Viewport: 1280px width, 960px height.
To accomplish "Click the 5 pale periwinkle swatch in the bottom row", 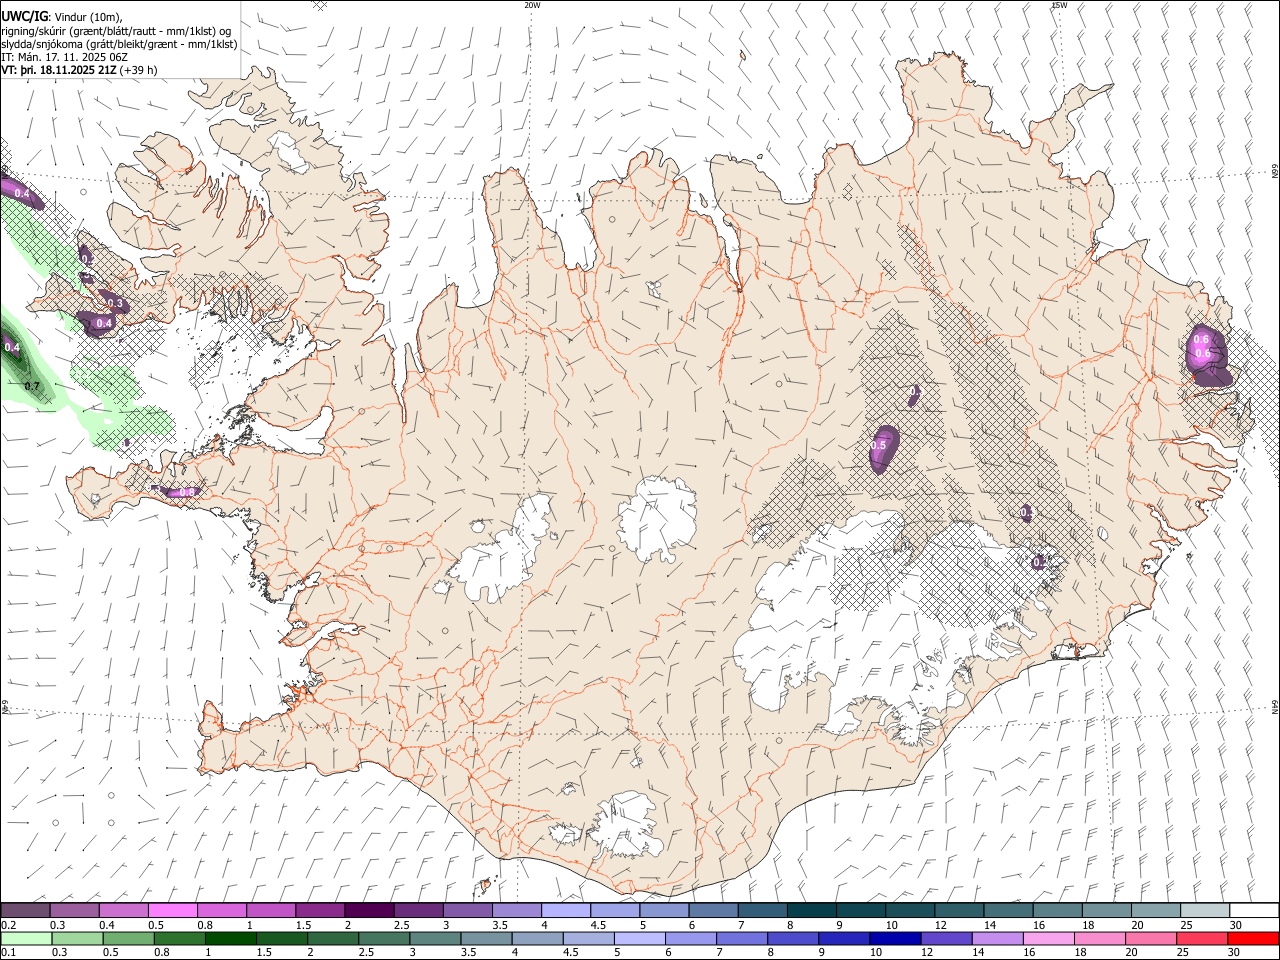I will tap(639, 938).
